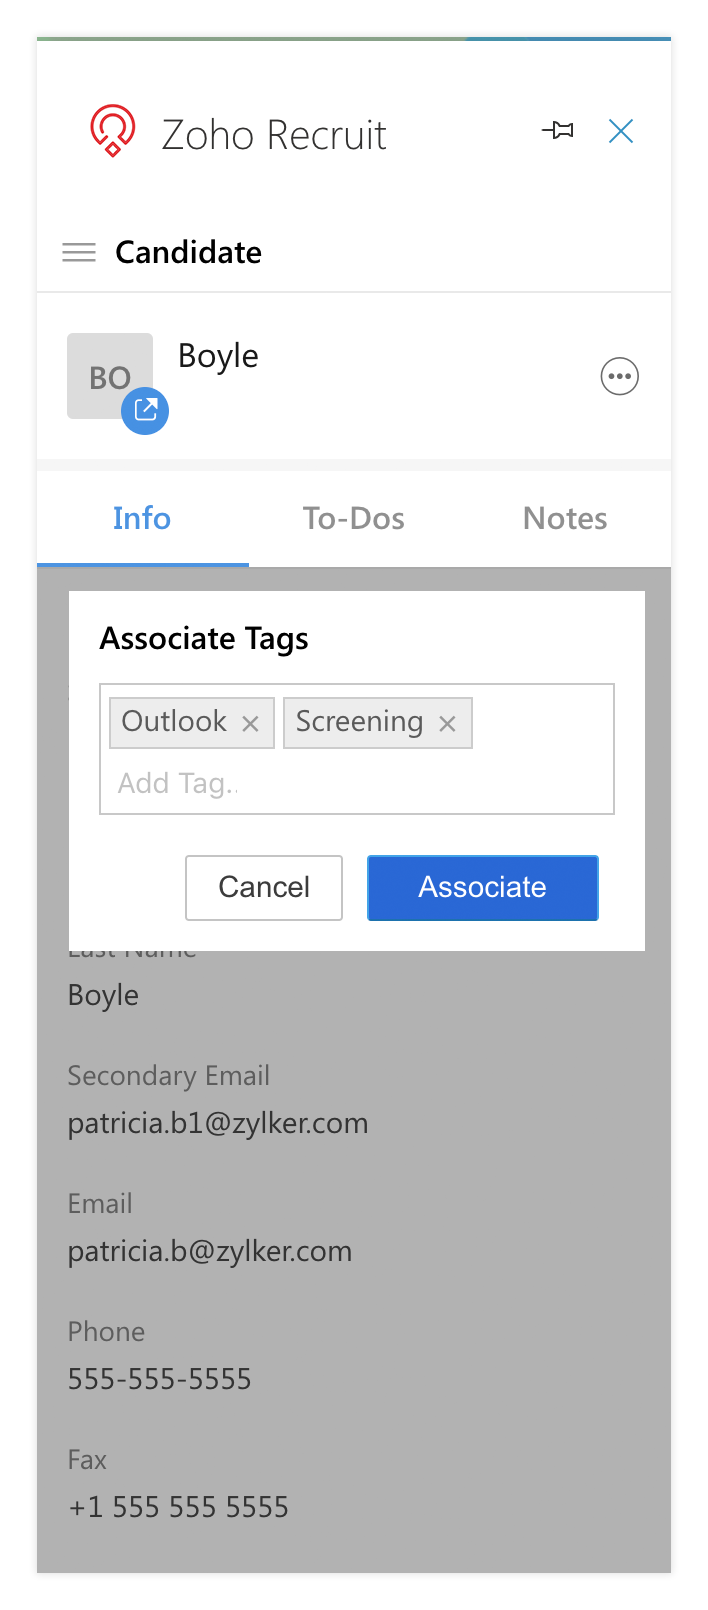Image resolution: width=708 pixels, height=1610 pixels.
Task: Click the blue Associate button
Action: click(482, 887)
